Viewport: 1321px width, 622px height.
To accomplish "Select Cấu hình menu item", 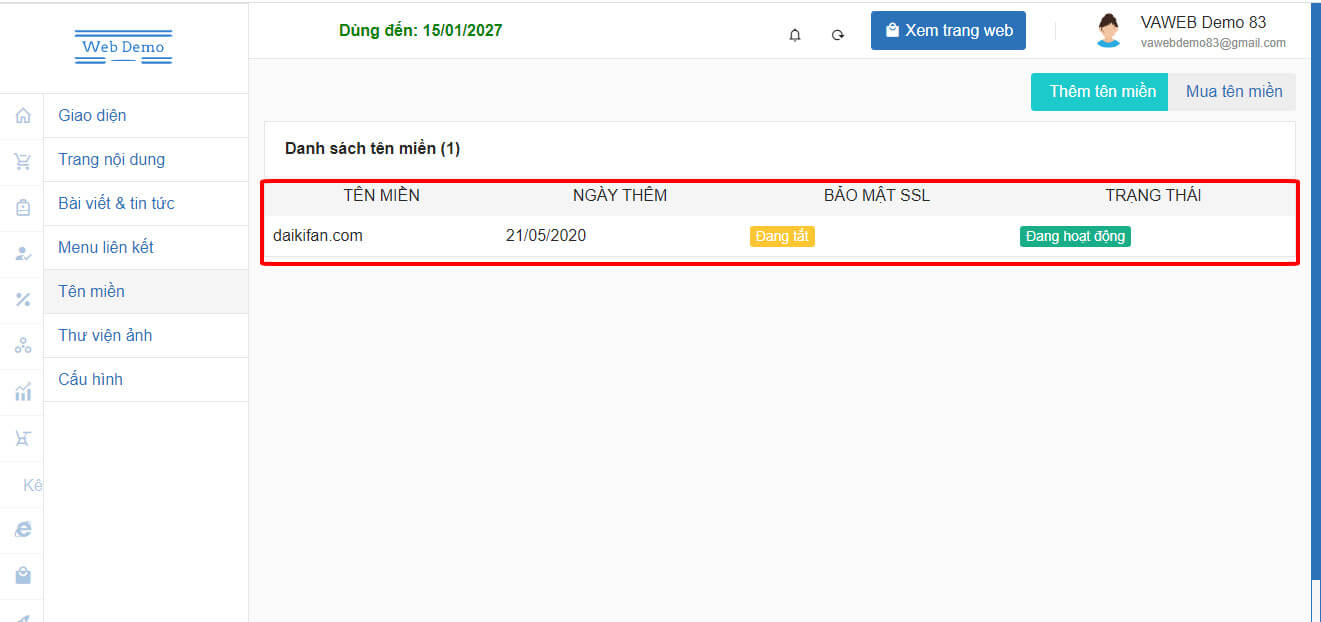I will coord(90,379).
